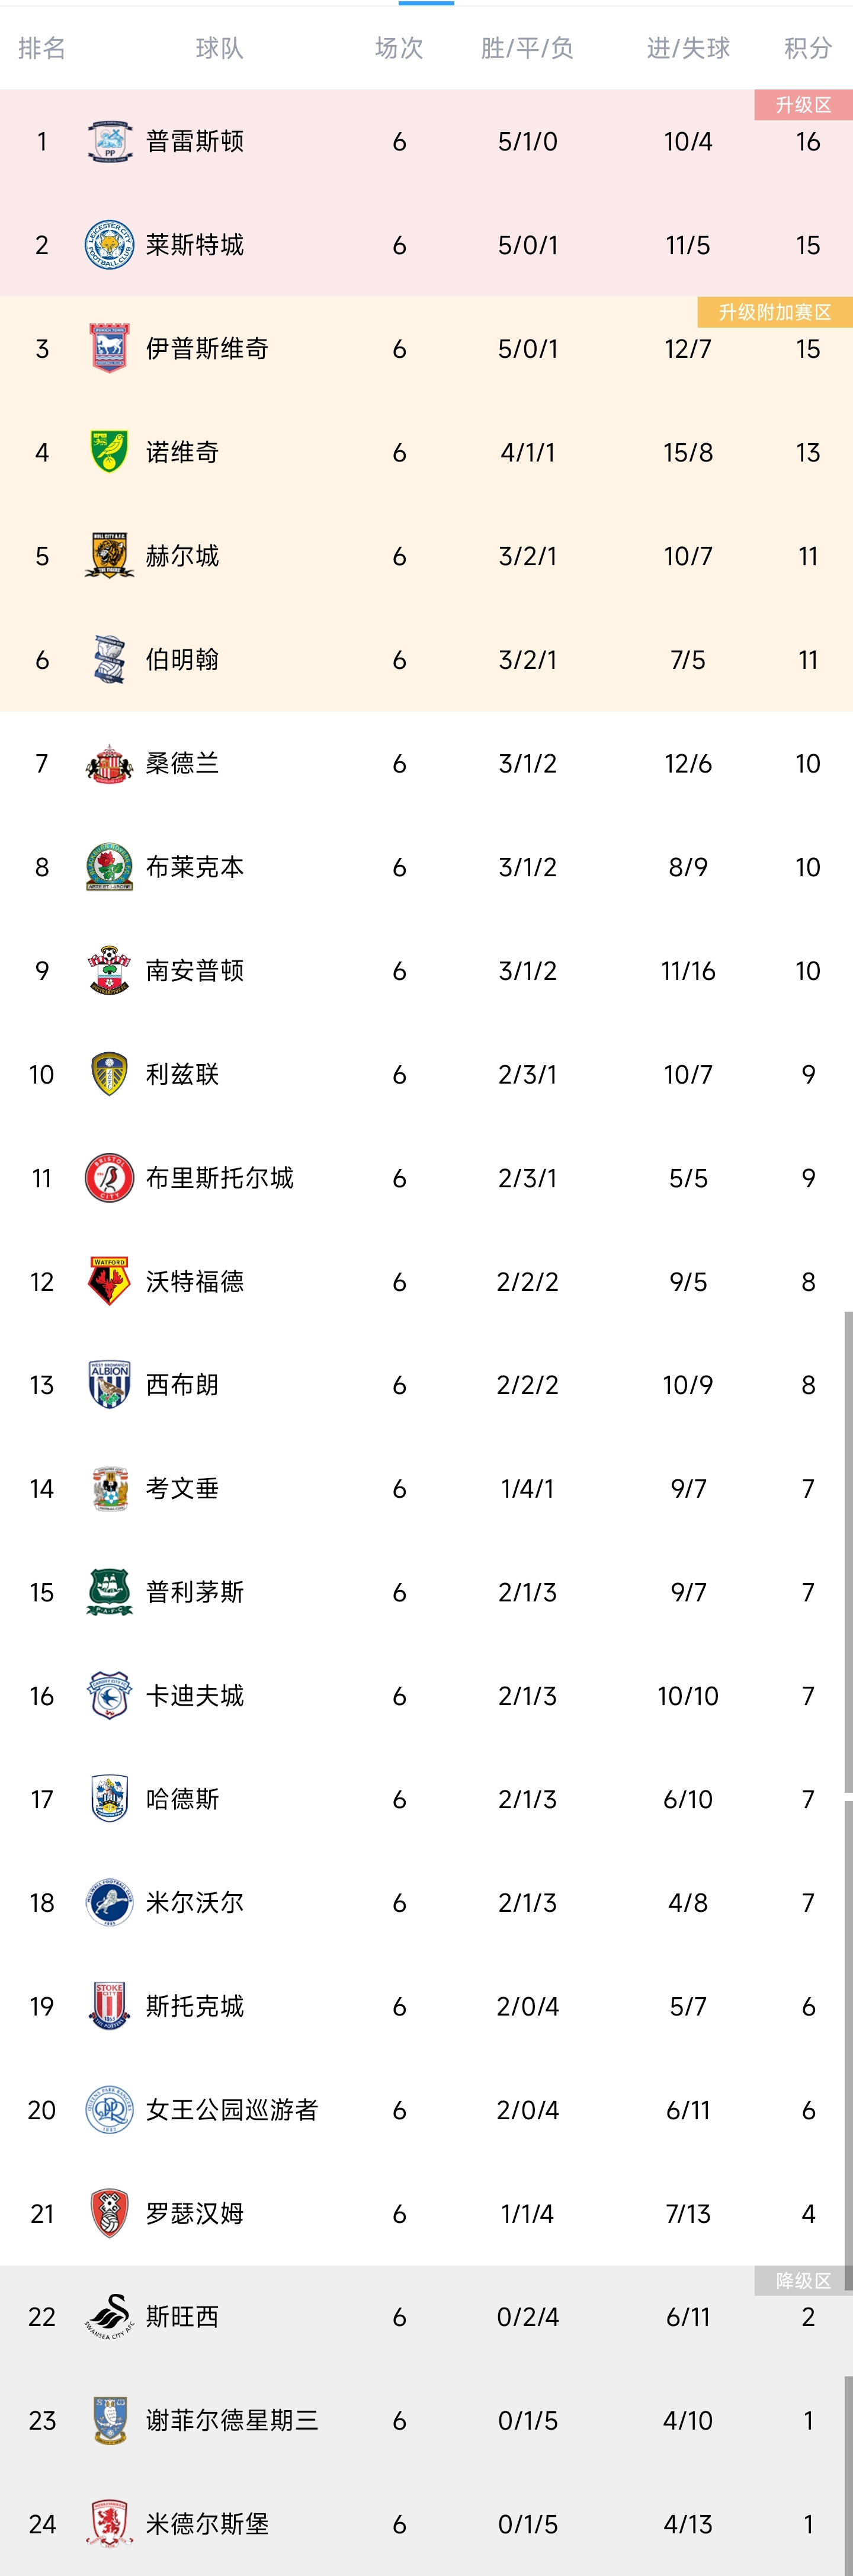Click the 排名 ranking column header
Screen dimensions: 853x2576
click(x=42, y=48)
